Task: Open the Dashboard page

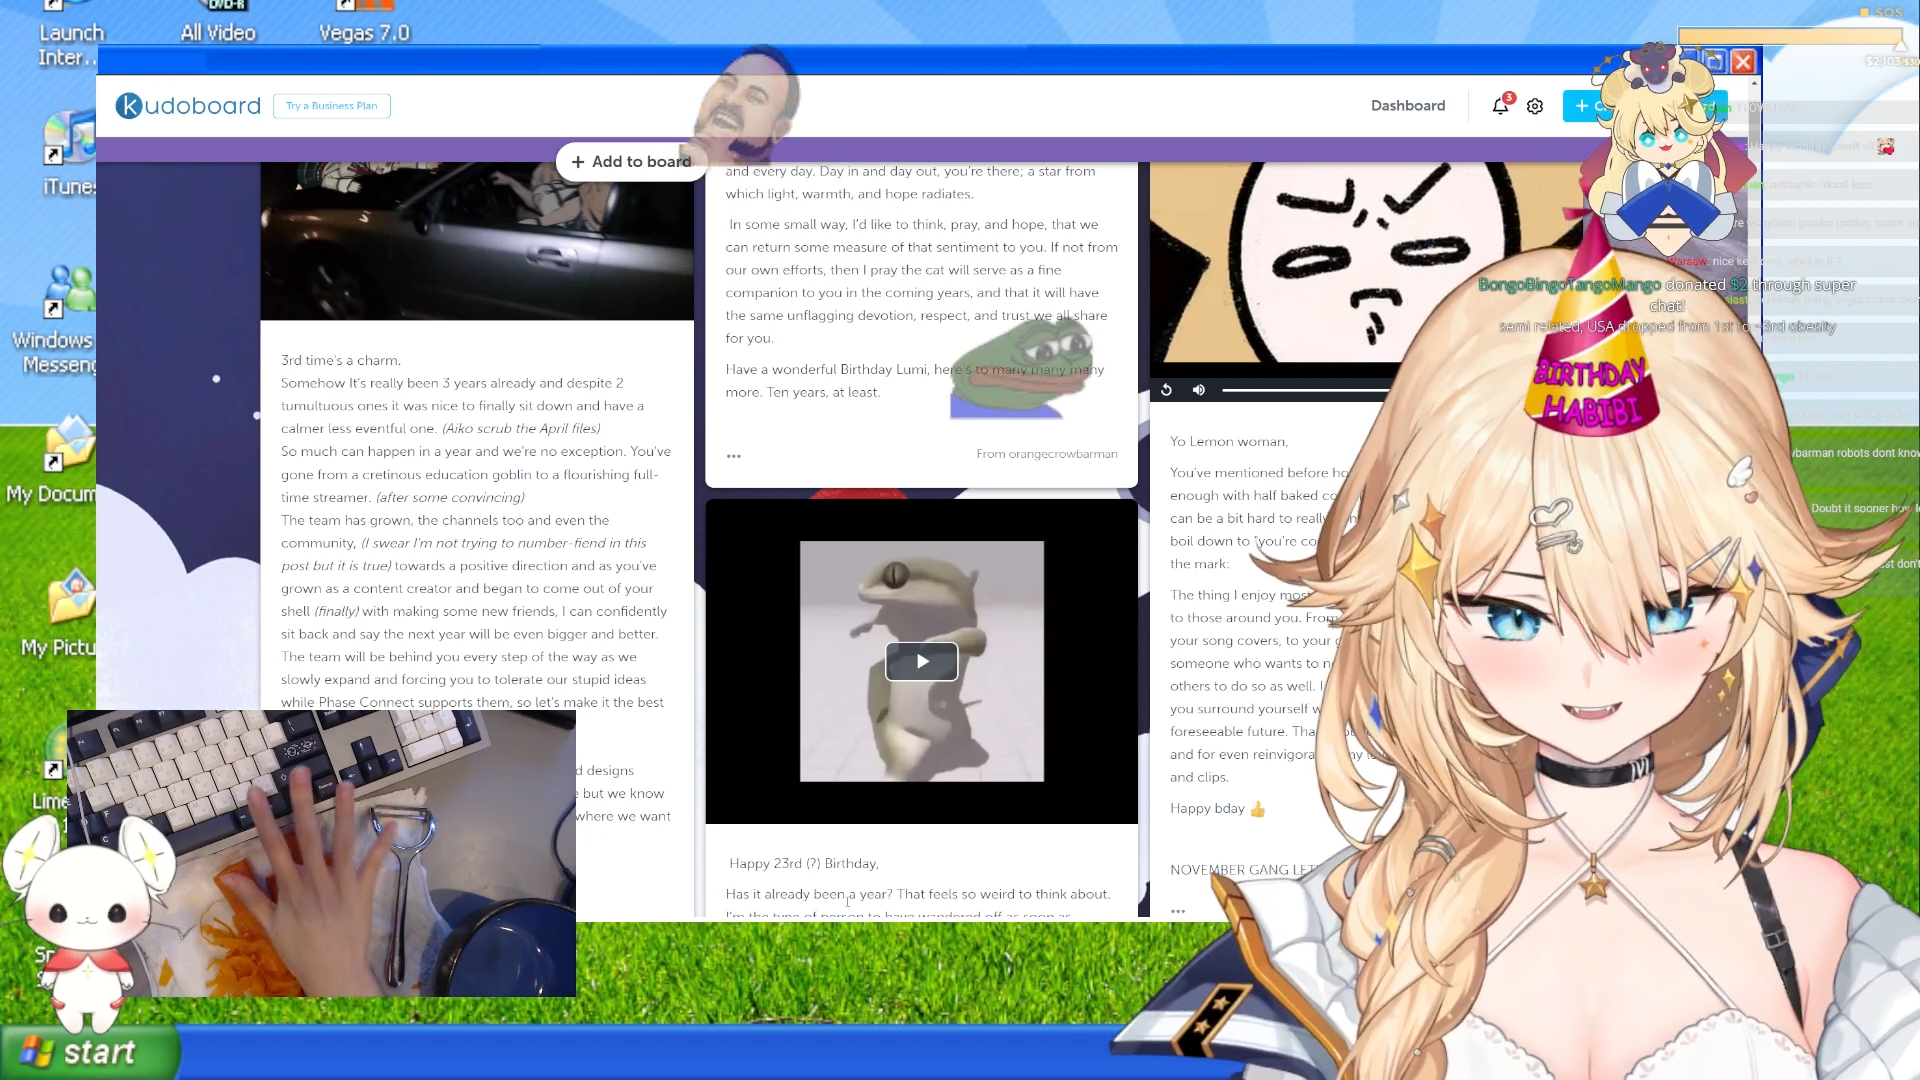Action: point(1408,106)
